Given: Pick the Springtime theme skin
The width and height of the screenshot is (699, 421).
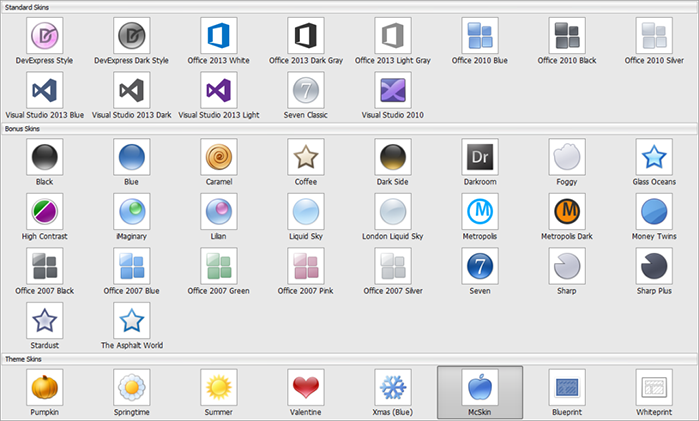Looking at the screenshot, I should pos(132,387).
